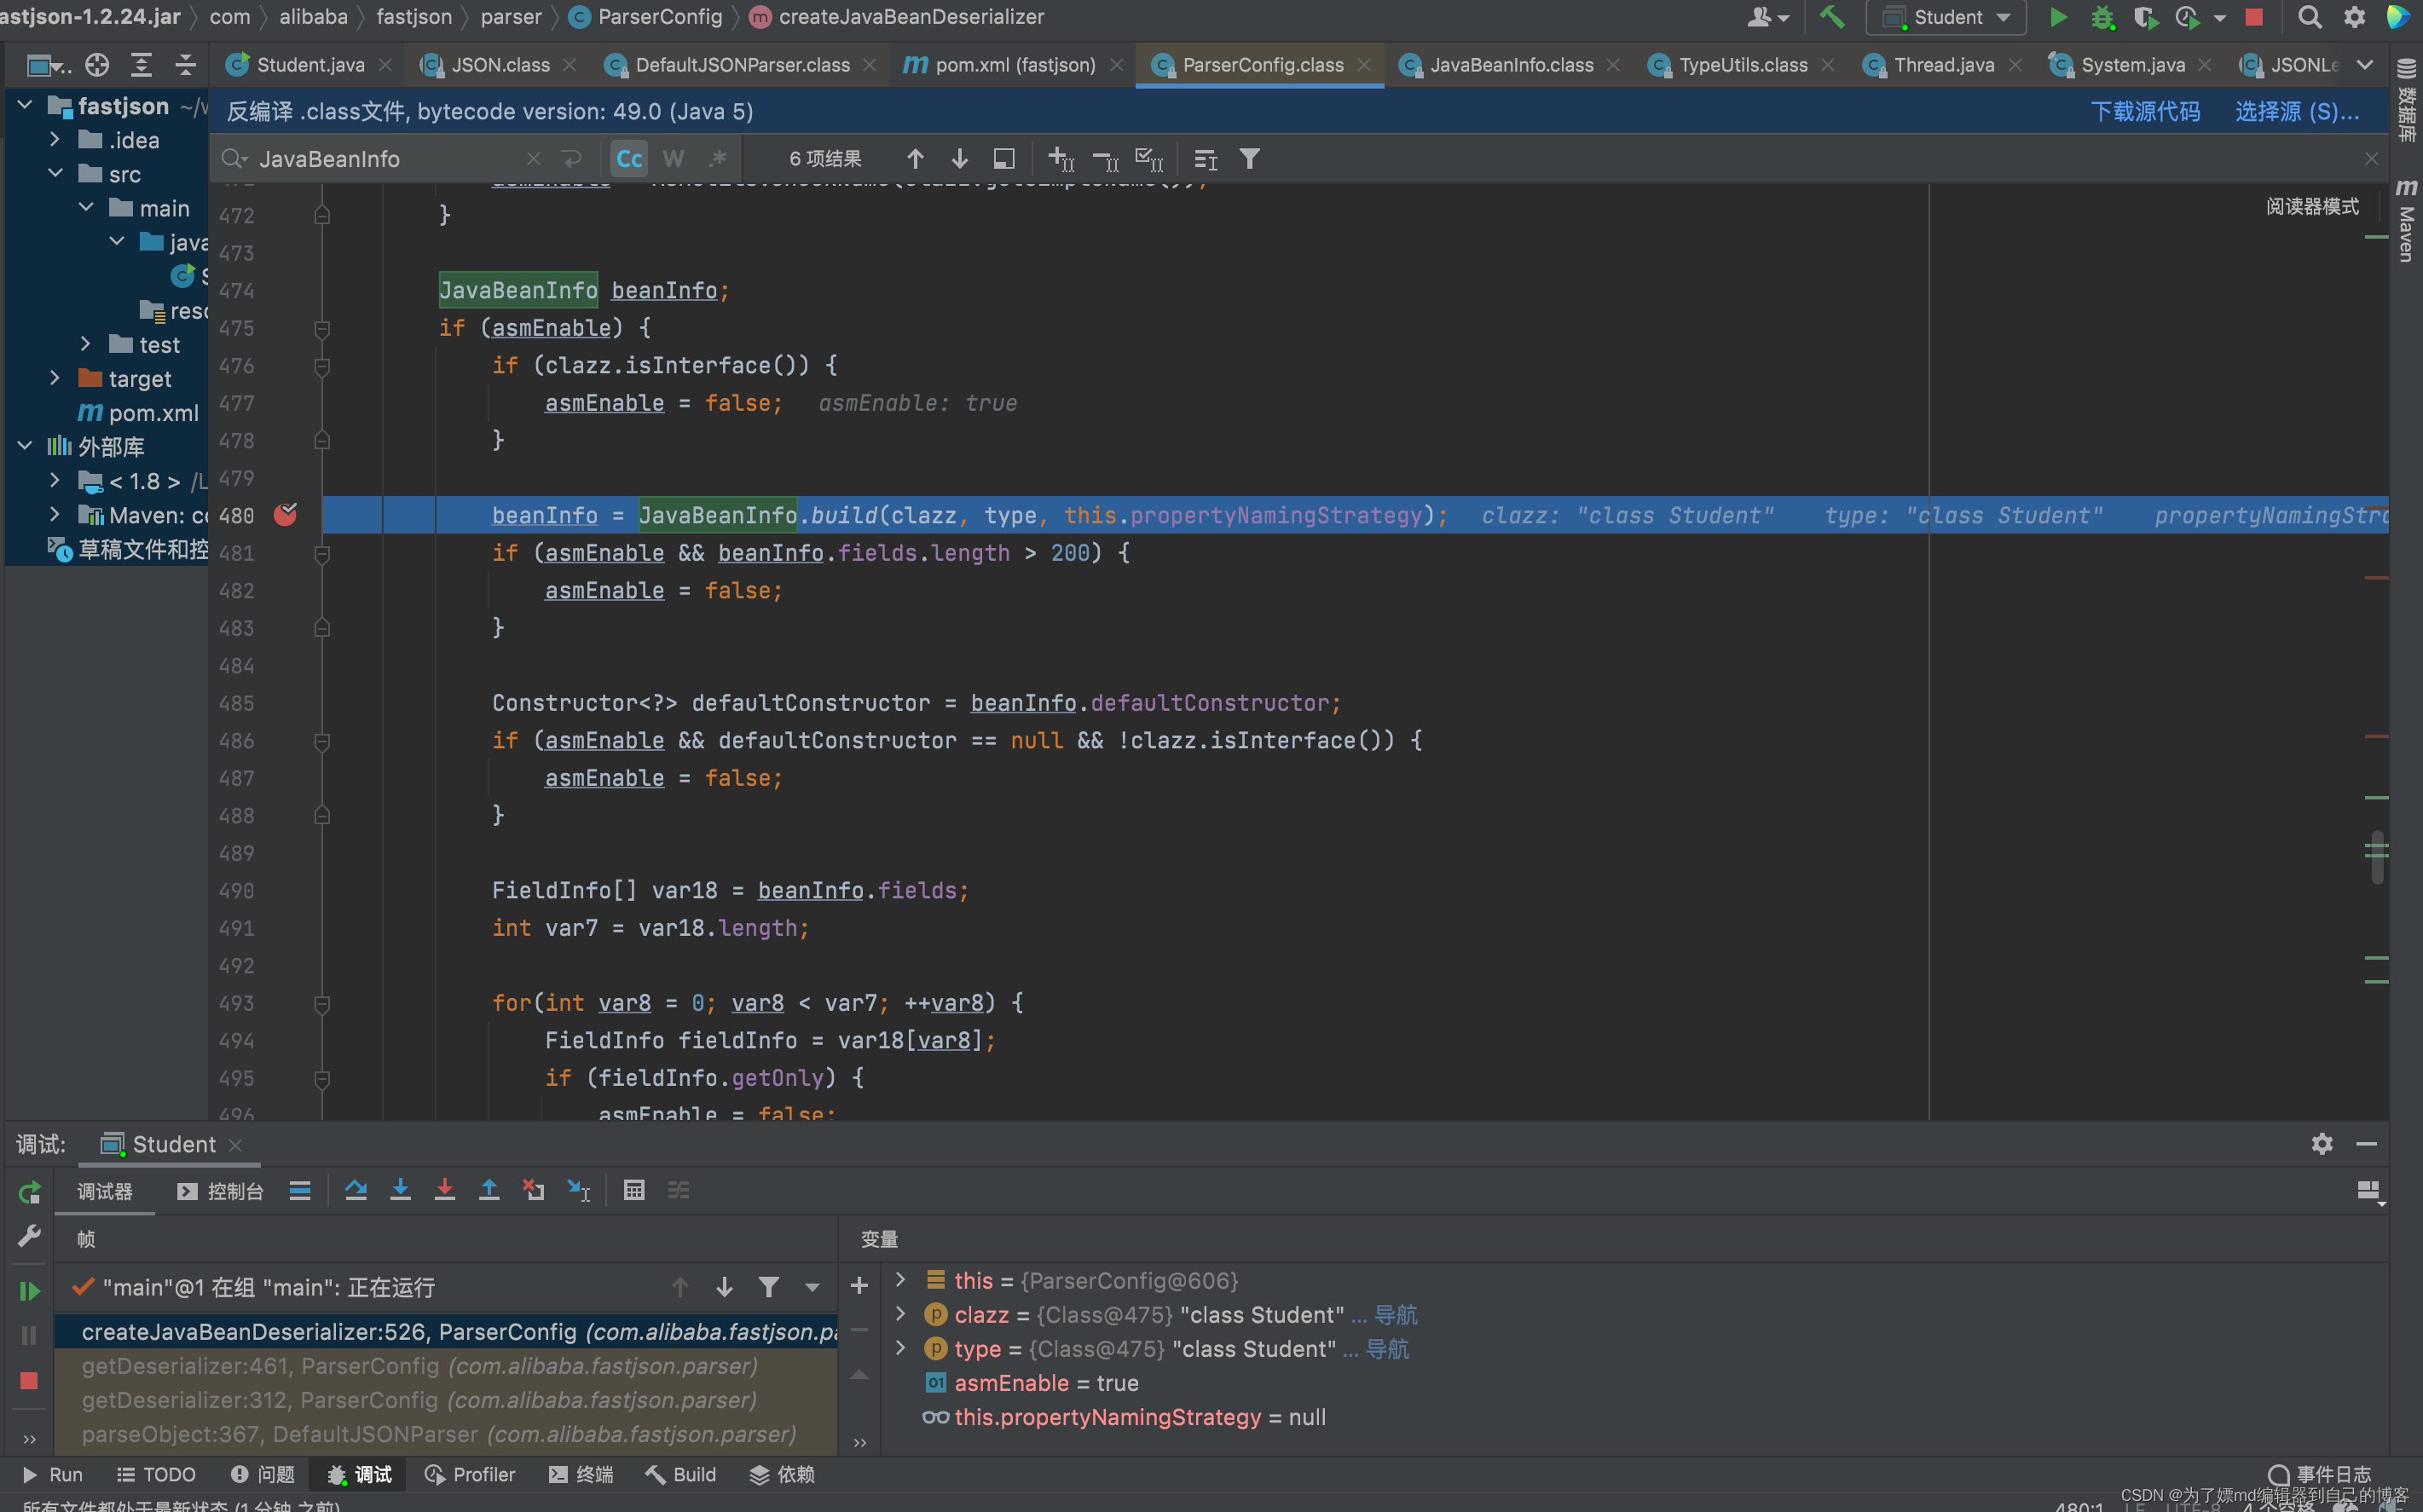Start debugging with the bug icon

(2102, 17)
